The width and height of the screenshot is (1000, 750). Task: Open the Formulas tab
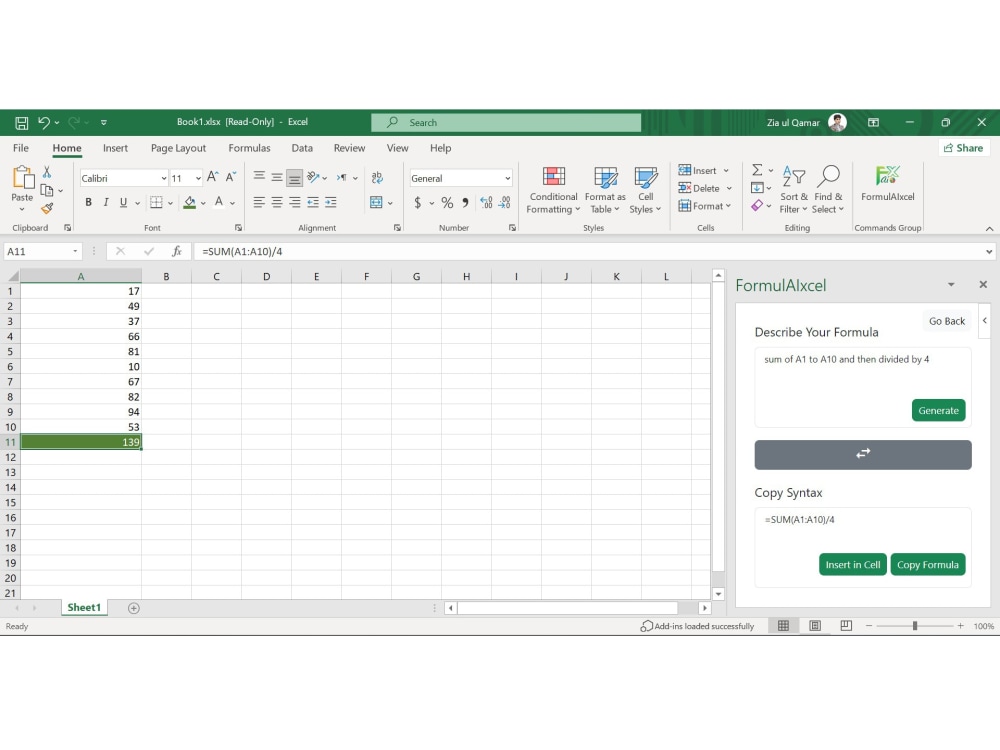(249, 148)
